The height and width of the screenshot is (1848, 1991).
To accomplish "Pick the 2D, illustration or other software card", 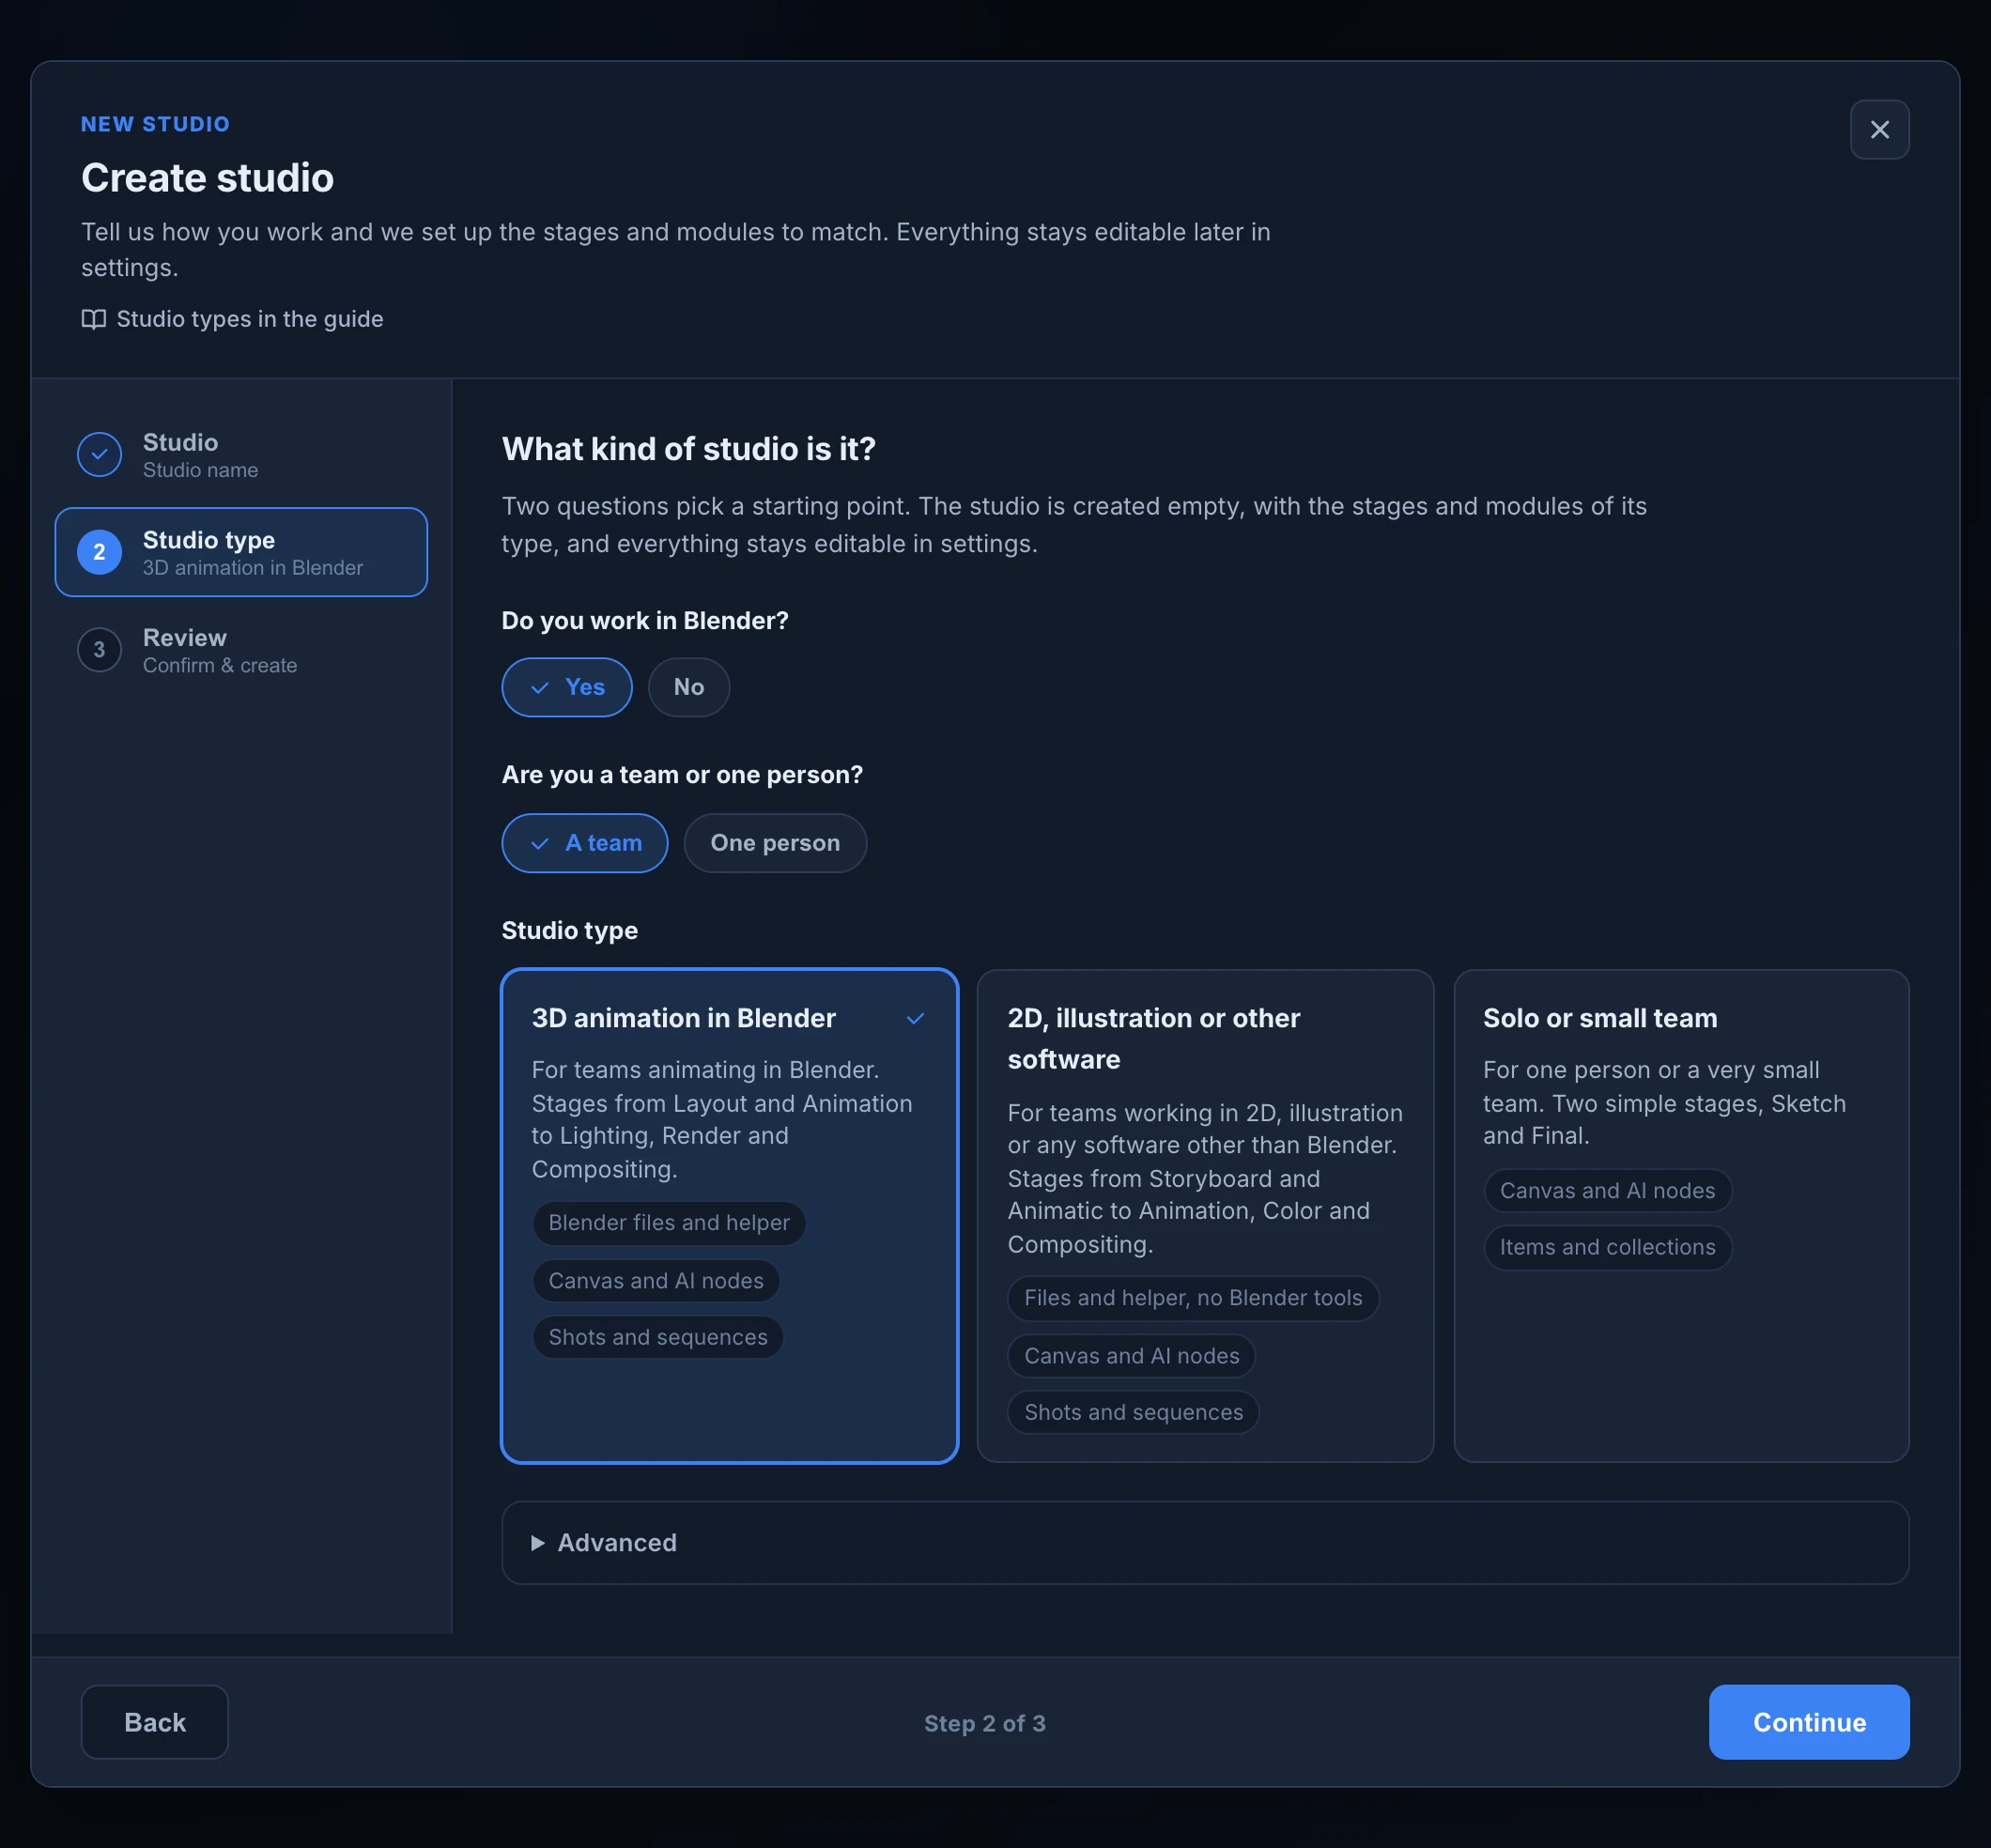I will (1205, 1216).
